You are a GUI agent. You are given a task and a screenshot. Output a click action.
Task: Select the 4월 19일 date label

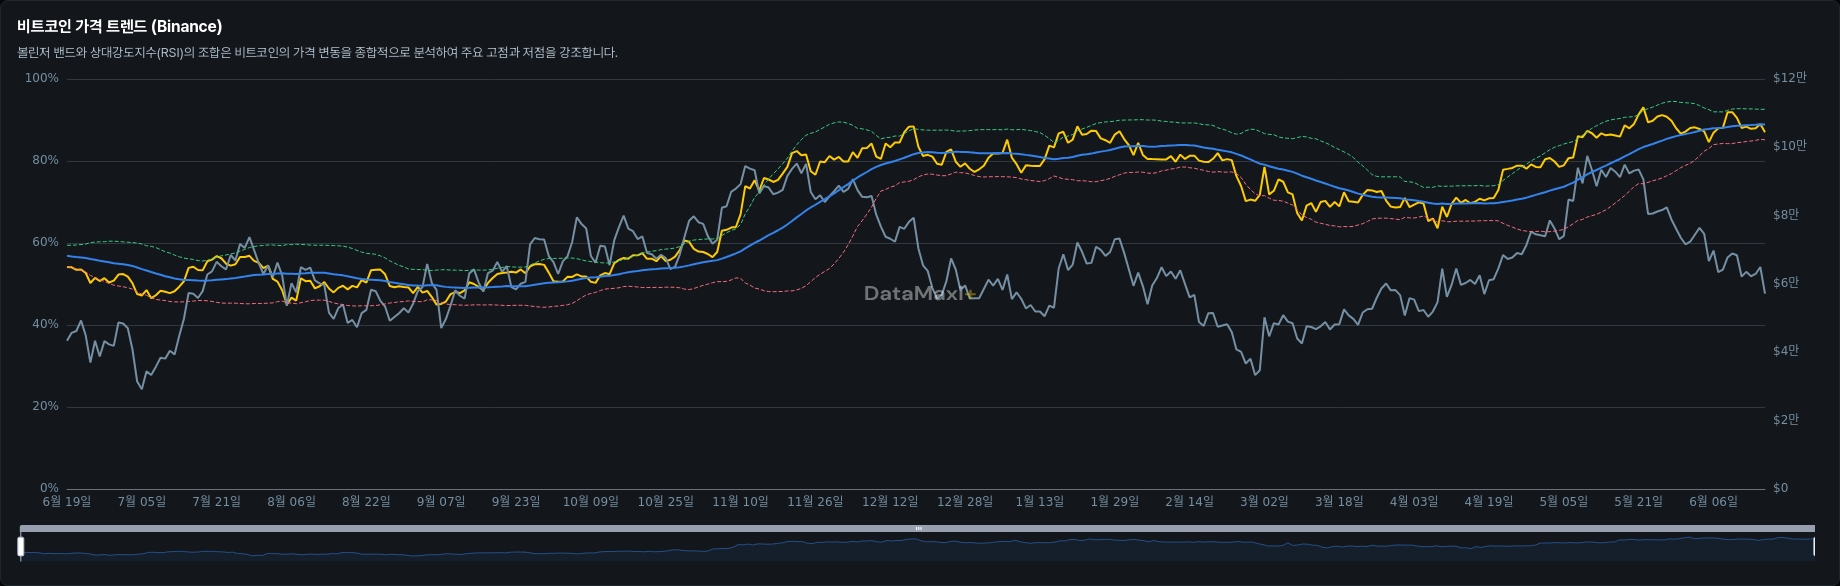(1488, 501)
